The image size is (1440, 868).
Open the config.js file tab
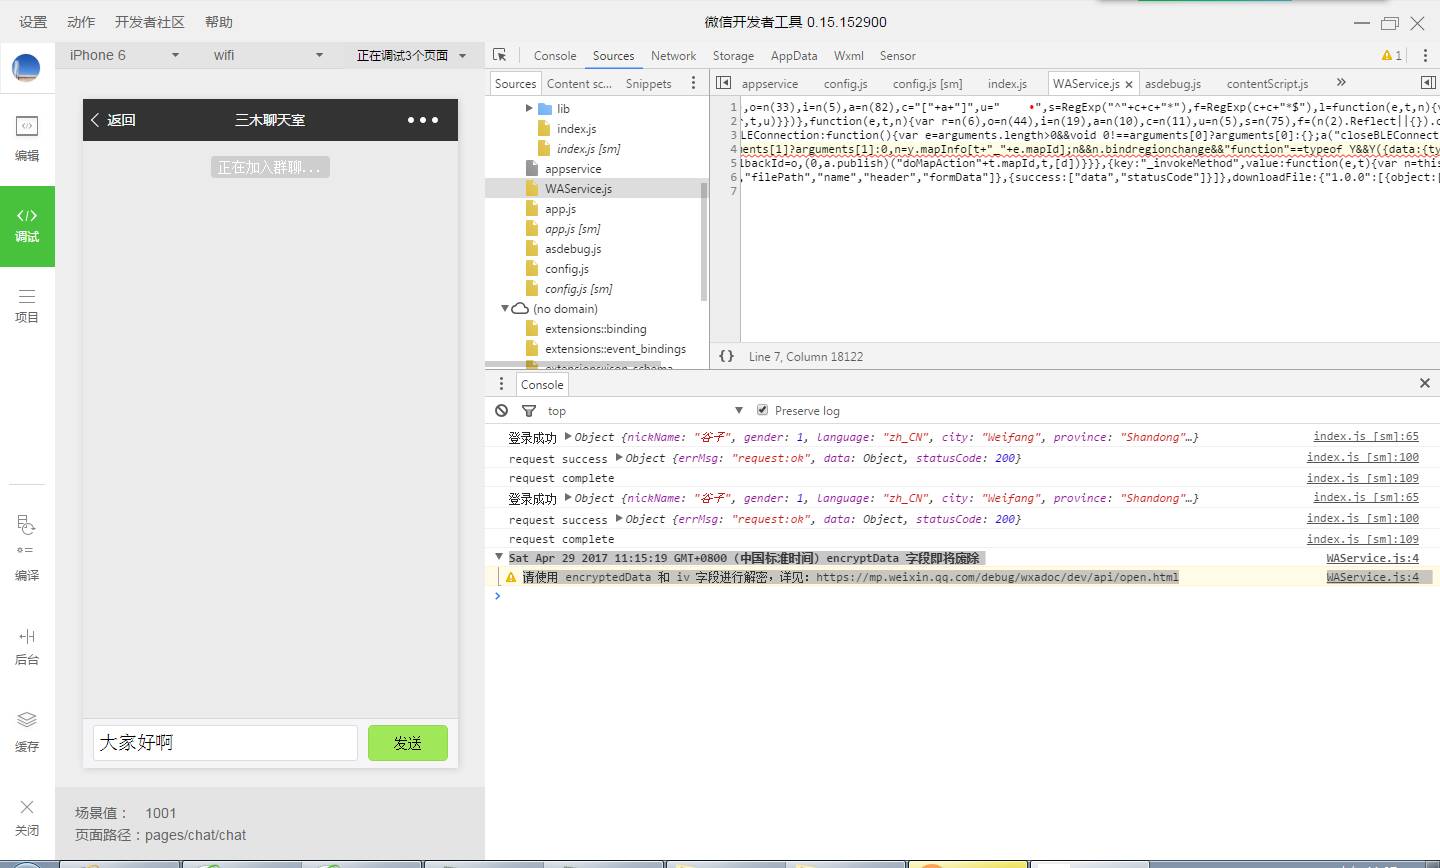845,84
